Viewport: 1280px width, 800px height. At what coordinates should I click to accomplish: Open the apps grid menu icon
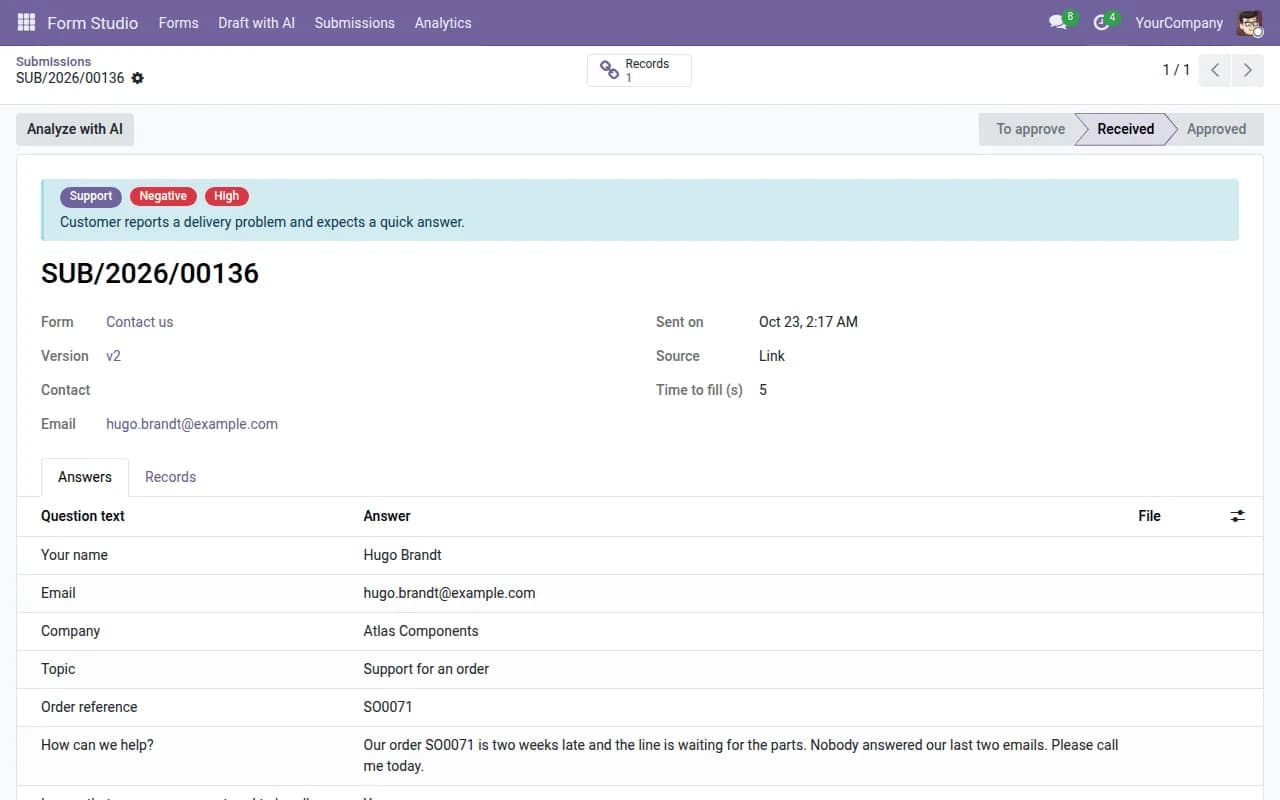[x=26, y=22]
